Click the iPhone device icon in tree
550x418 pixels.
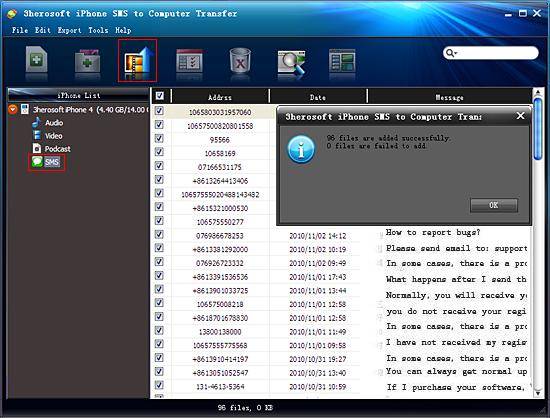(25, 109)
